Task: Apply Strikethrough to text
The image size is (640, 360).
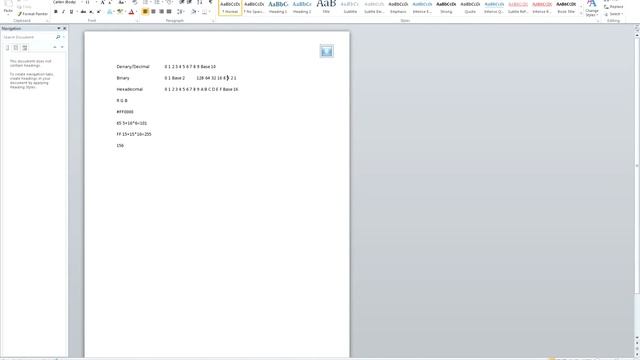Action: [83, 12]
